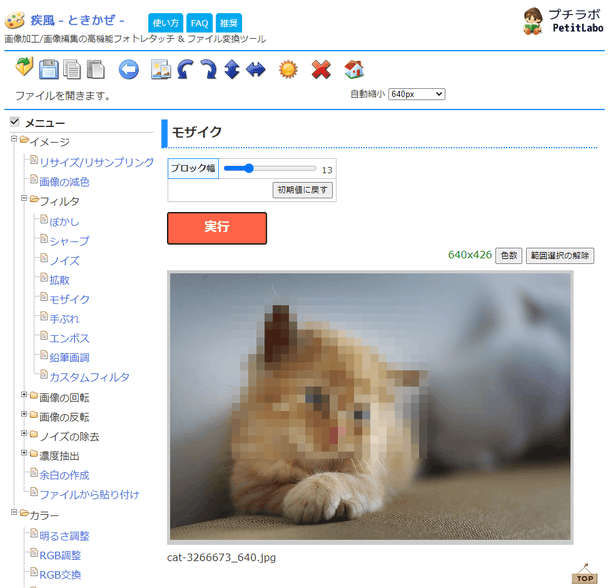The width and height of the screenshot is (608, 588).
Task: Collapse the イメージ folder node
Action: 14,138
